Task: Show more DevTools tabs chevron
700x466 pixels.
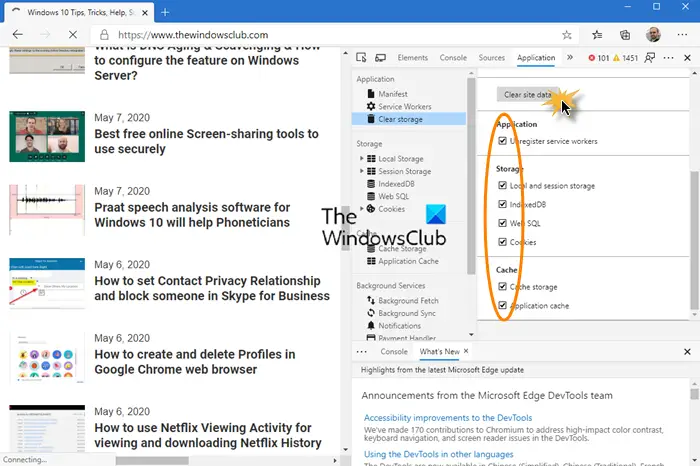Action: coord(570,58)
